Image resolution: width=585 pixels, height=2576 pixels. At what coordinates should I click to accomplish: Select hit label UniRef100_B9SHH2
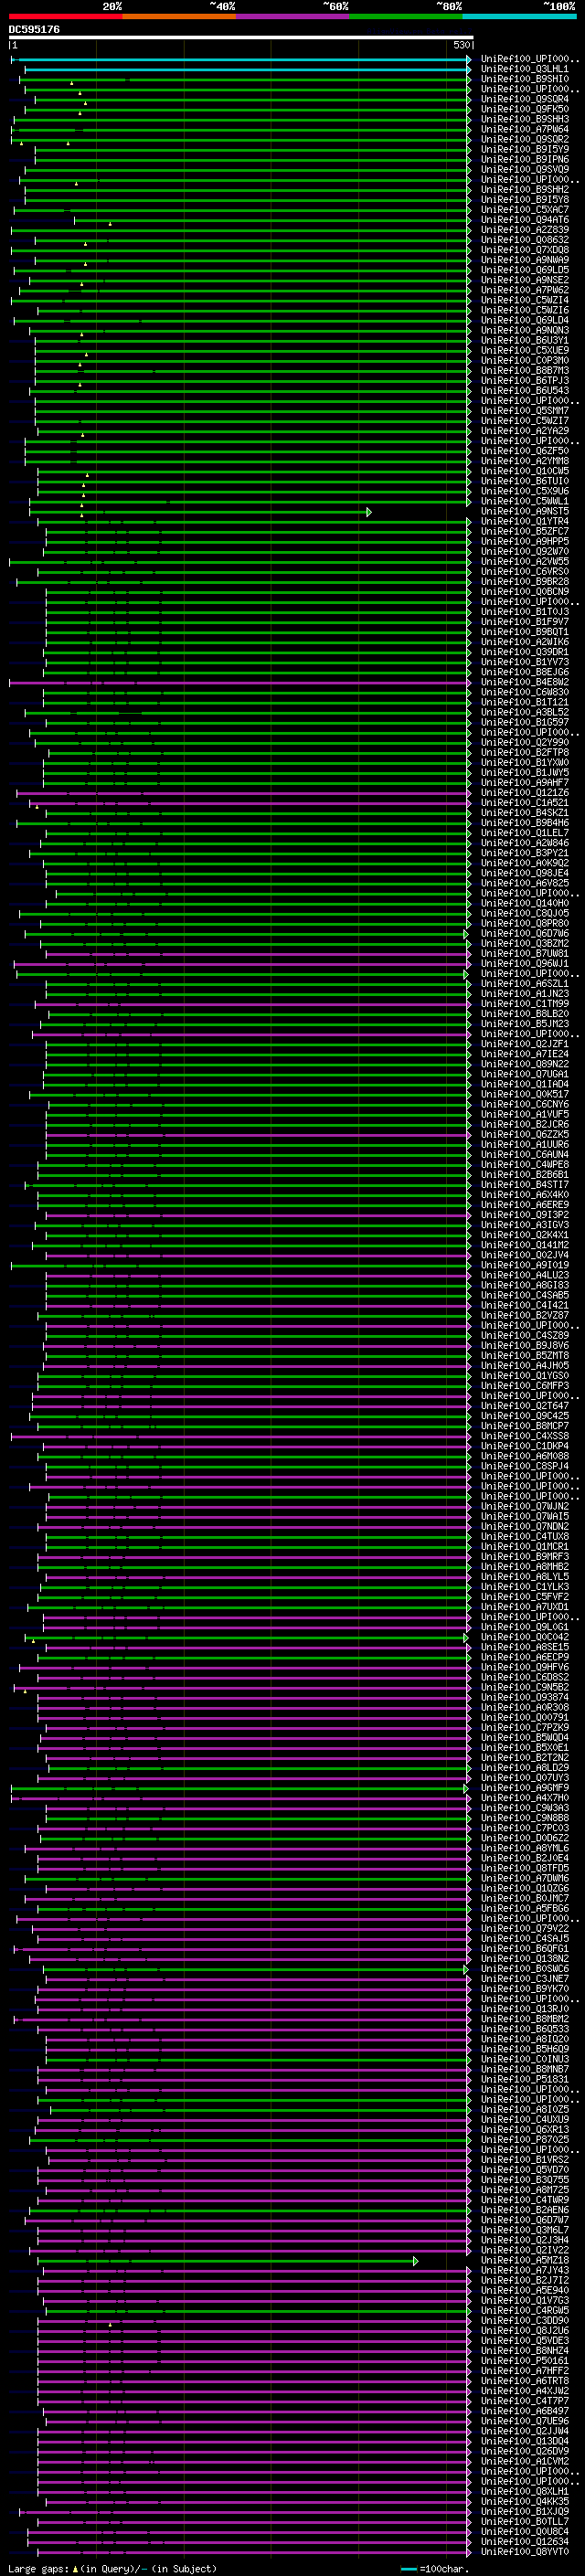(x=525, y=189)
